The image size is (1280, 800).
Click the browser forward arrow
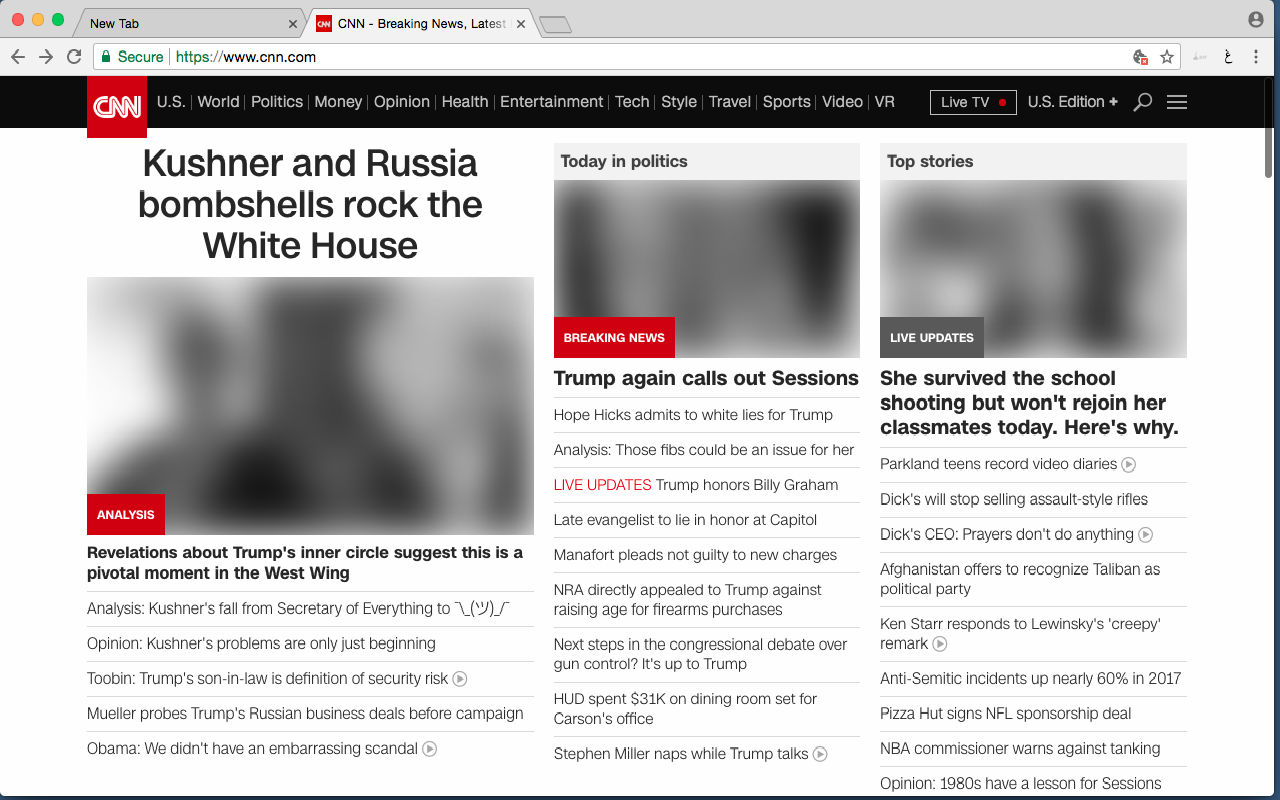tap(46, 57)
